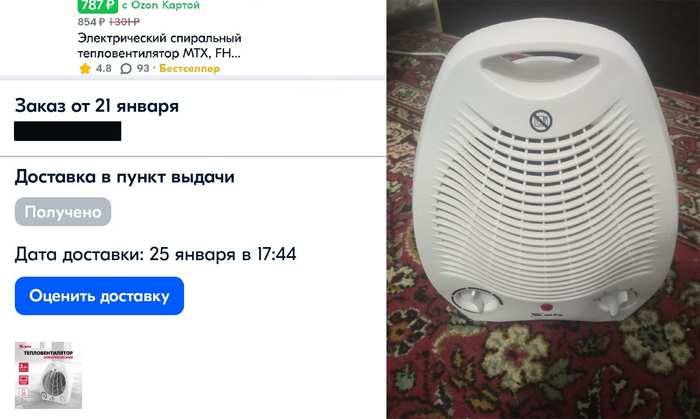
Task: Click the red indicator light on heater
Action: coord(546,307)
